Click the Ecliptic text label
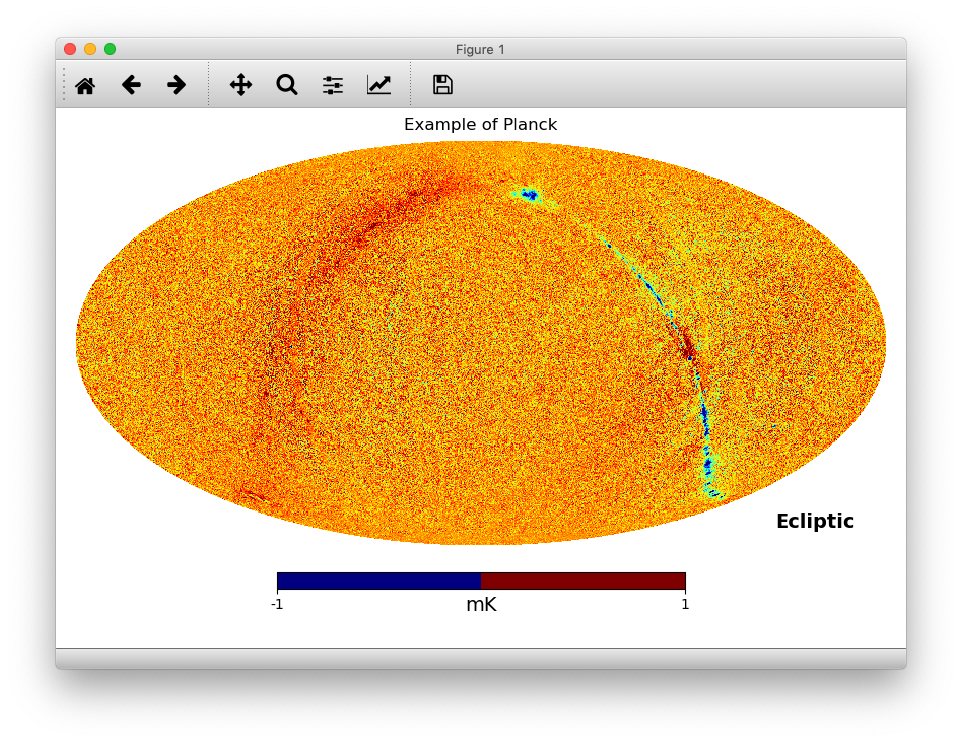 [815, 521]
